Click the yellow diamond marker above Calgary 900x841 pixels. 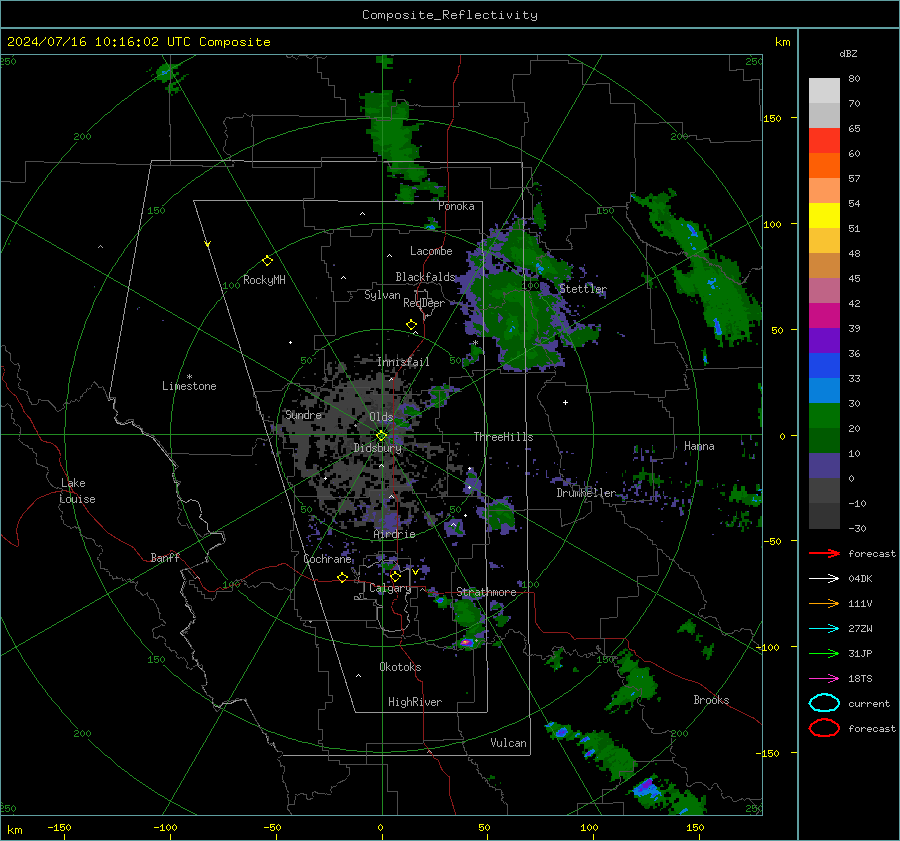395,576
